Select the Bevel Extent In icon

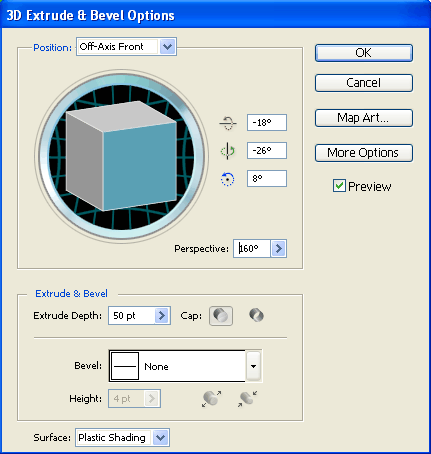[247, 399]
